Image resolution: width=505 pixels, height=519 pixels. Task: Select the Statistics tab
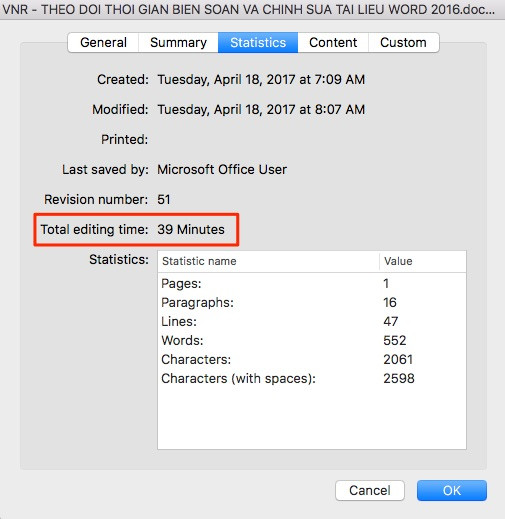click(x=258, y=43)
